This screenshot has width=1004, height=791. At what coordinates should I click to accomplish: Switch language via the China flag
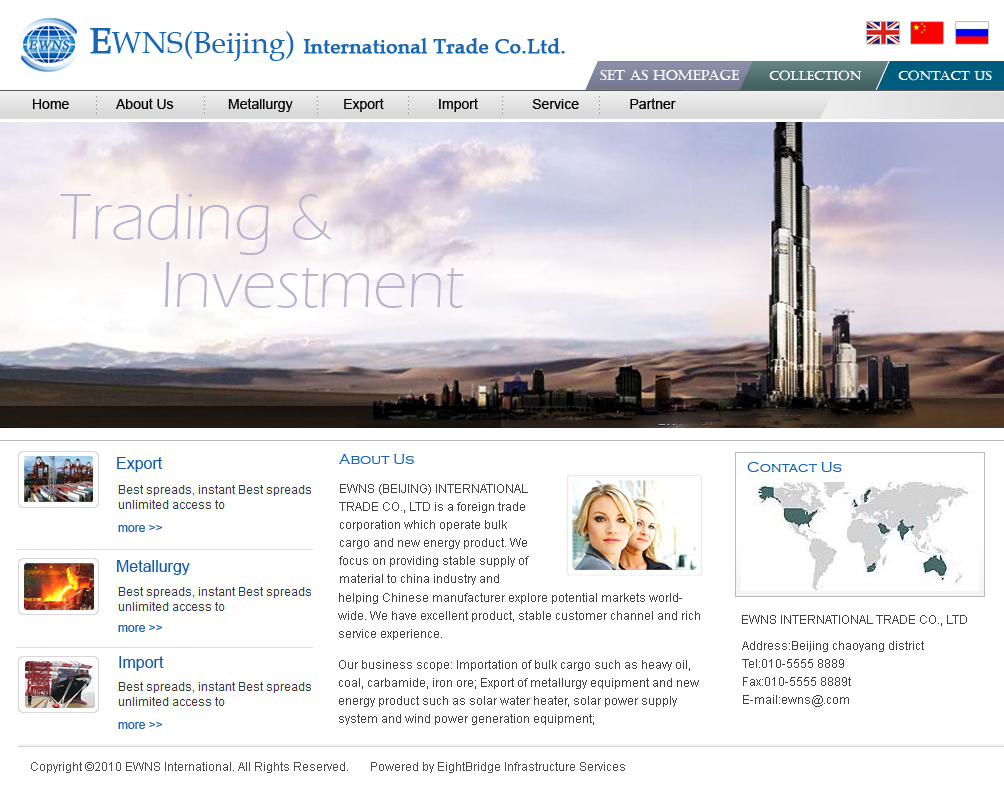click(x=927, y=33)
